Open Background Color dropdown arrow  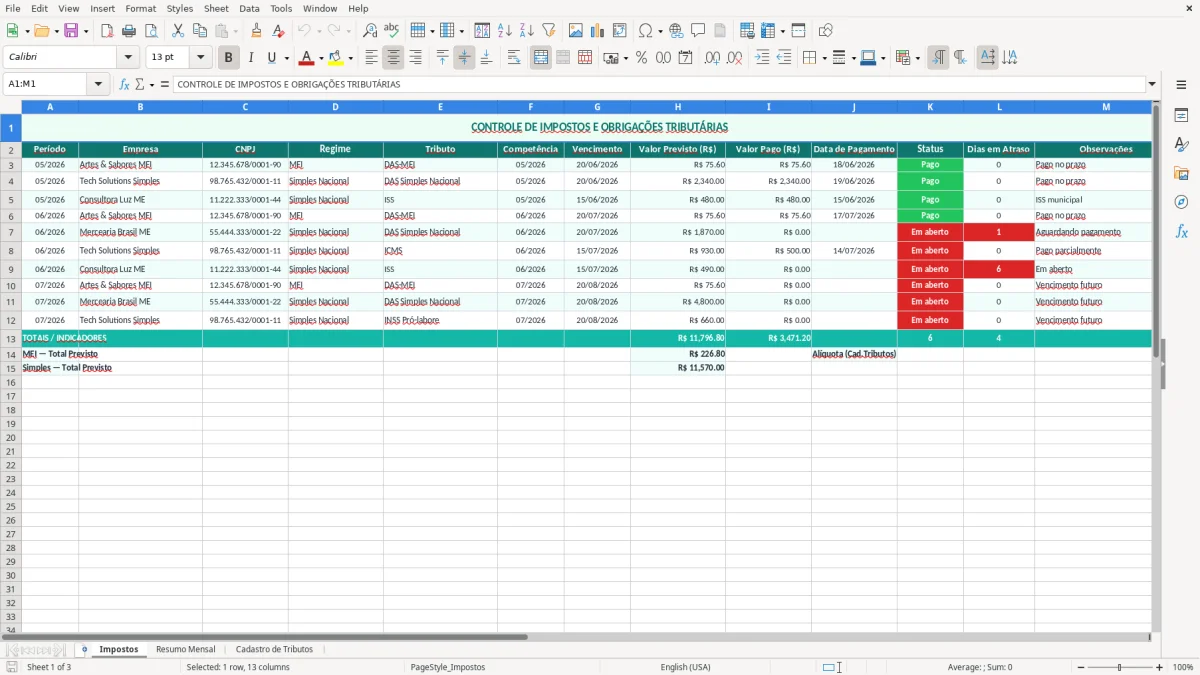tap(350, 58)
